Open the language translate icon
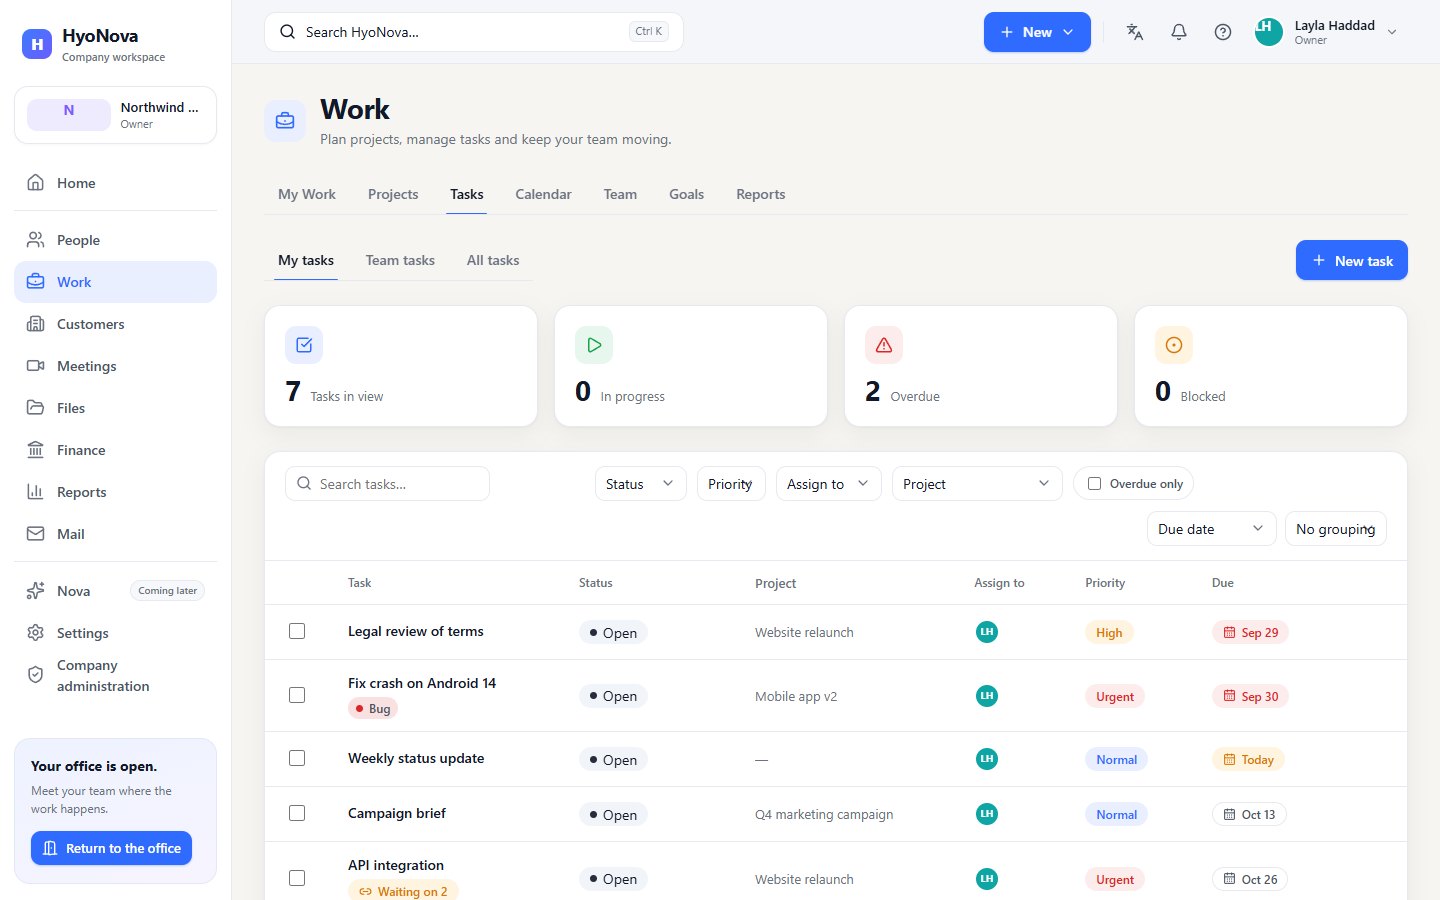 (x=1135, y=32)
